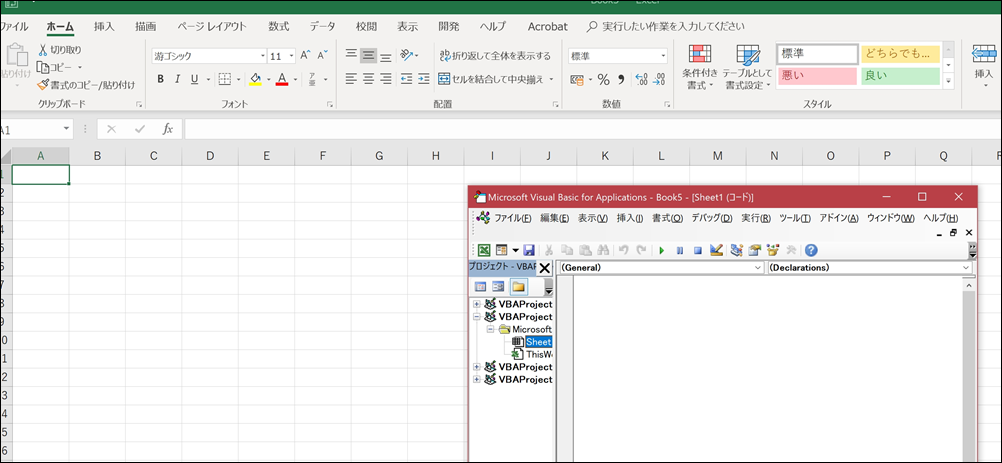This screenshot has width=1002, height=463.
Task: Open デバッグ(D) menu in VBA editor
Action: pyautogui.click(x=711, y=218)
